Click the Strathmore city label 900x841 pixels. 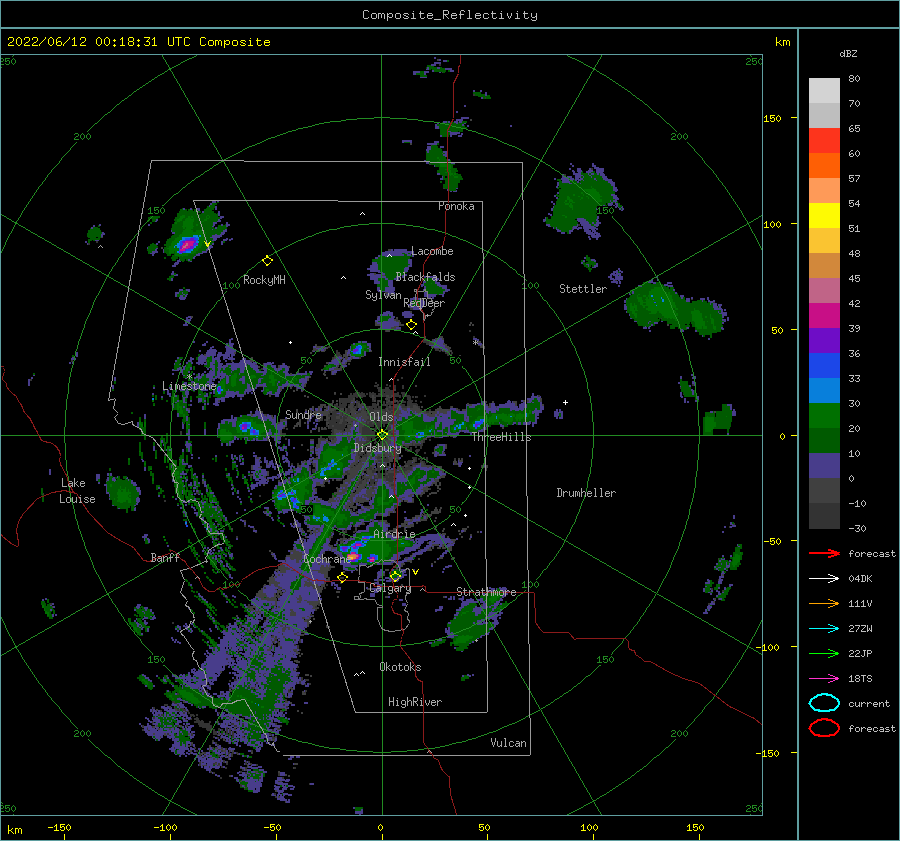[486, 591]
